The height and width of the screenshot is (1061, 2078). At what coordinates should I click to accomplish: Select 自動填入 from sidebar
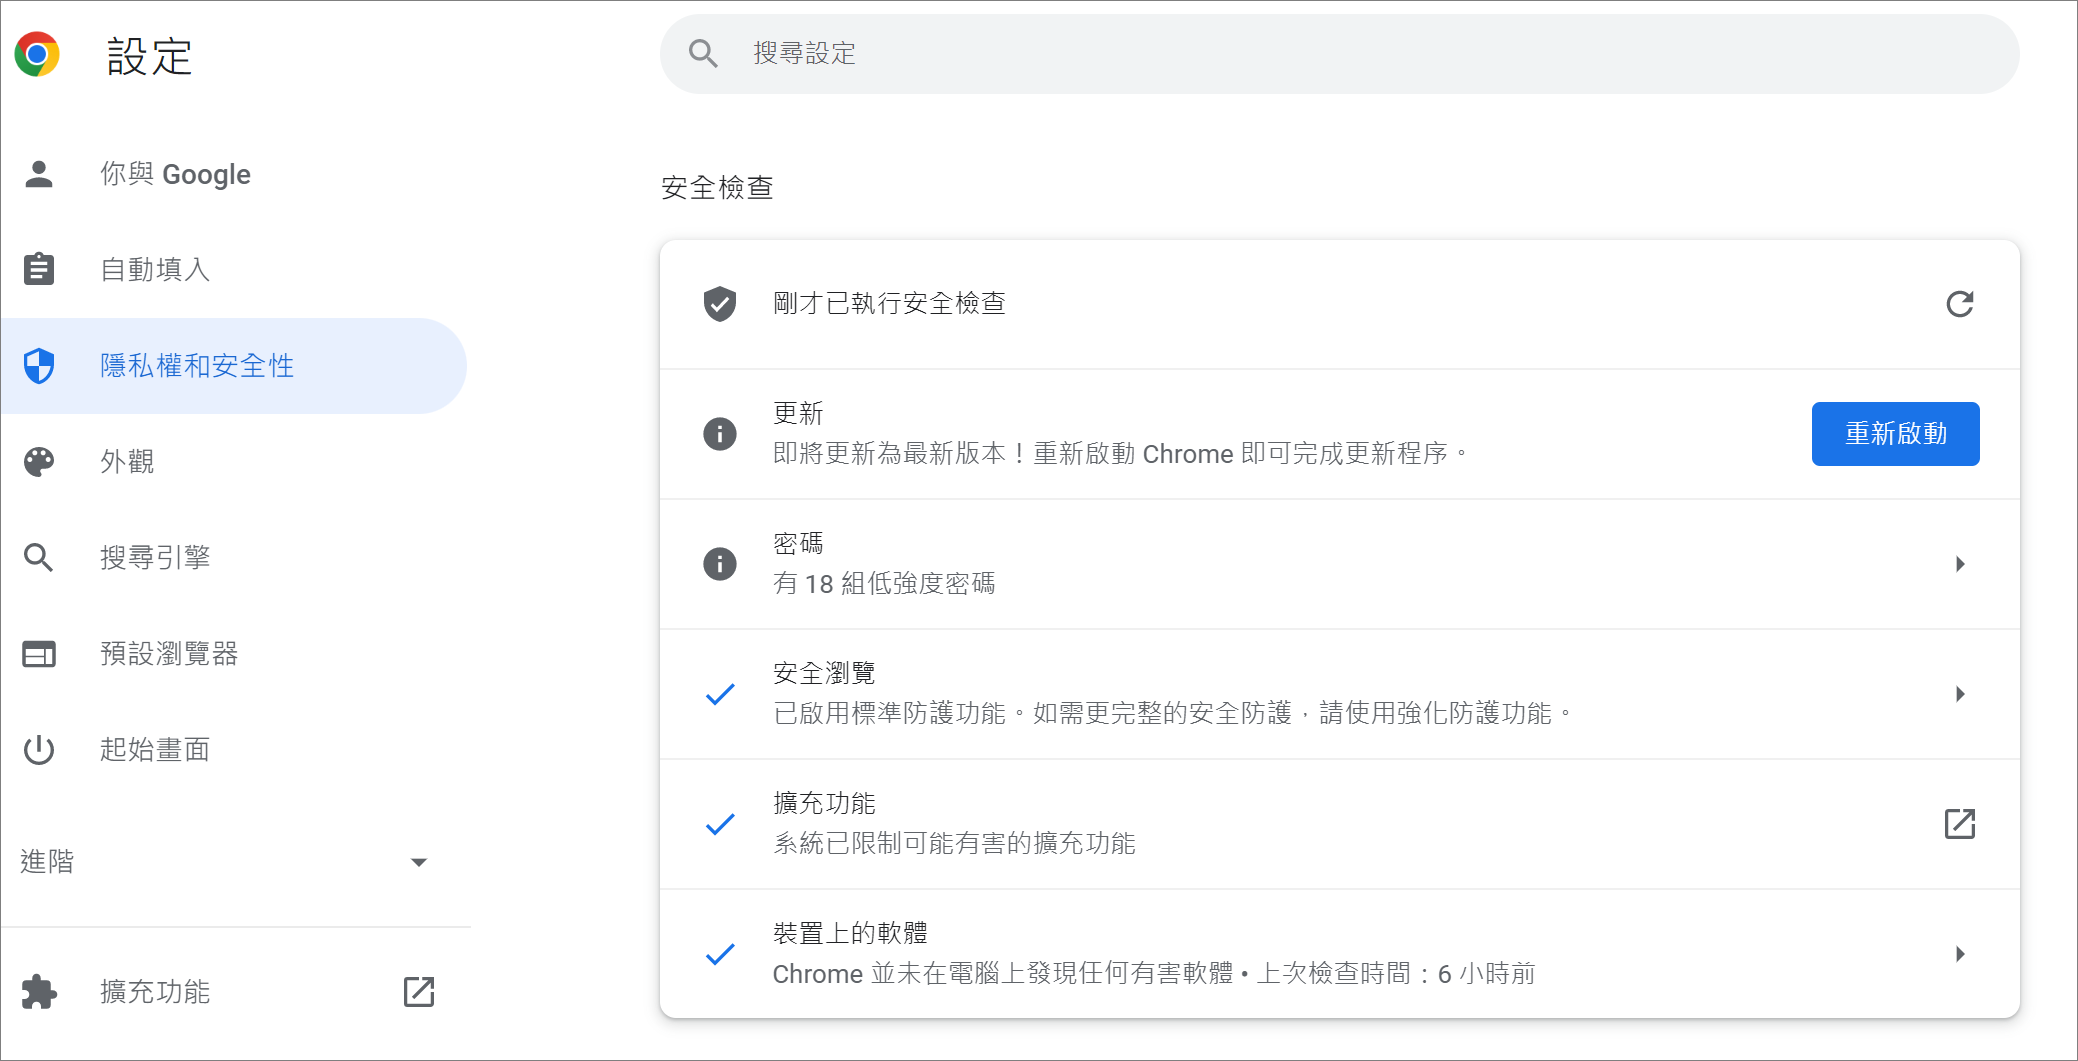(x=155, y=270)
